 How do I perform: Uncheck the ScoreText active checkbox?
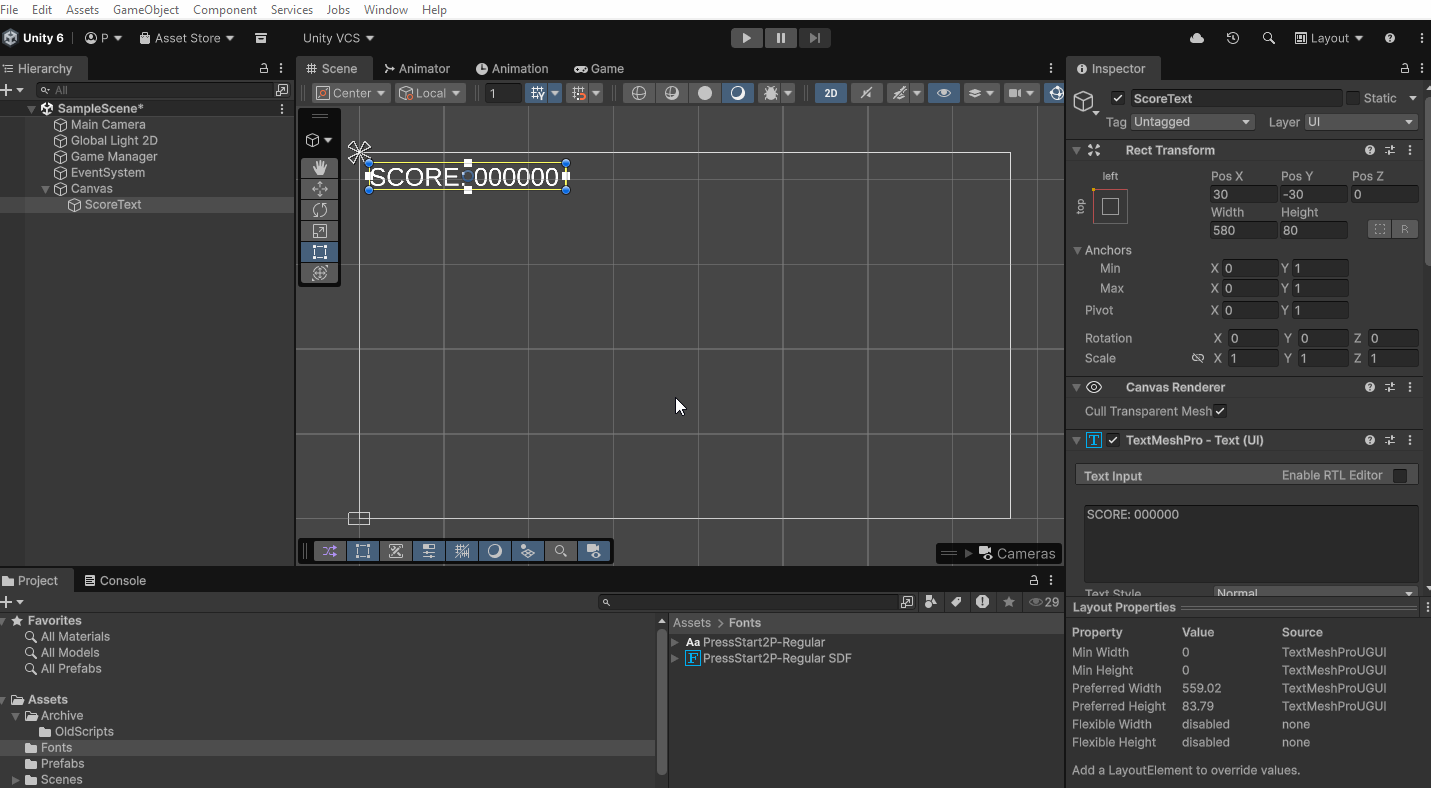coord(1118,98)
